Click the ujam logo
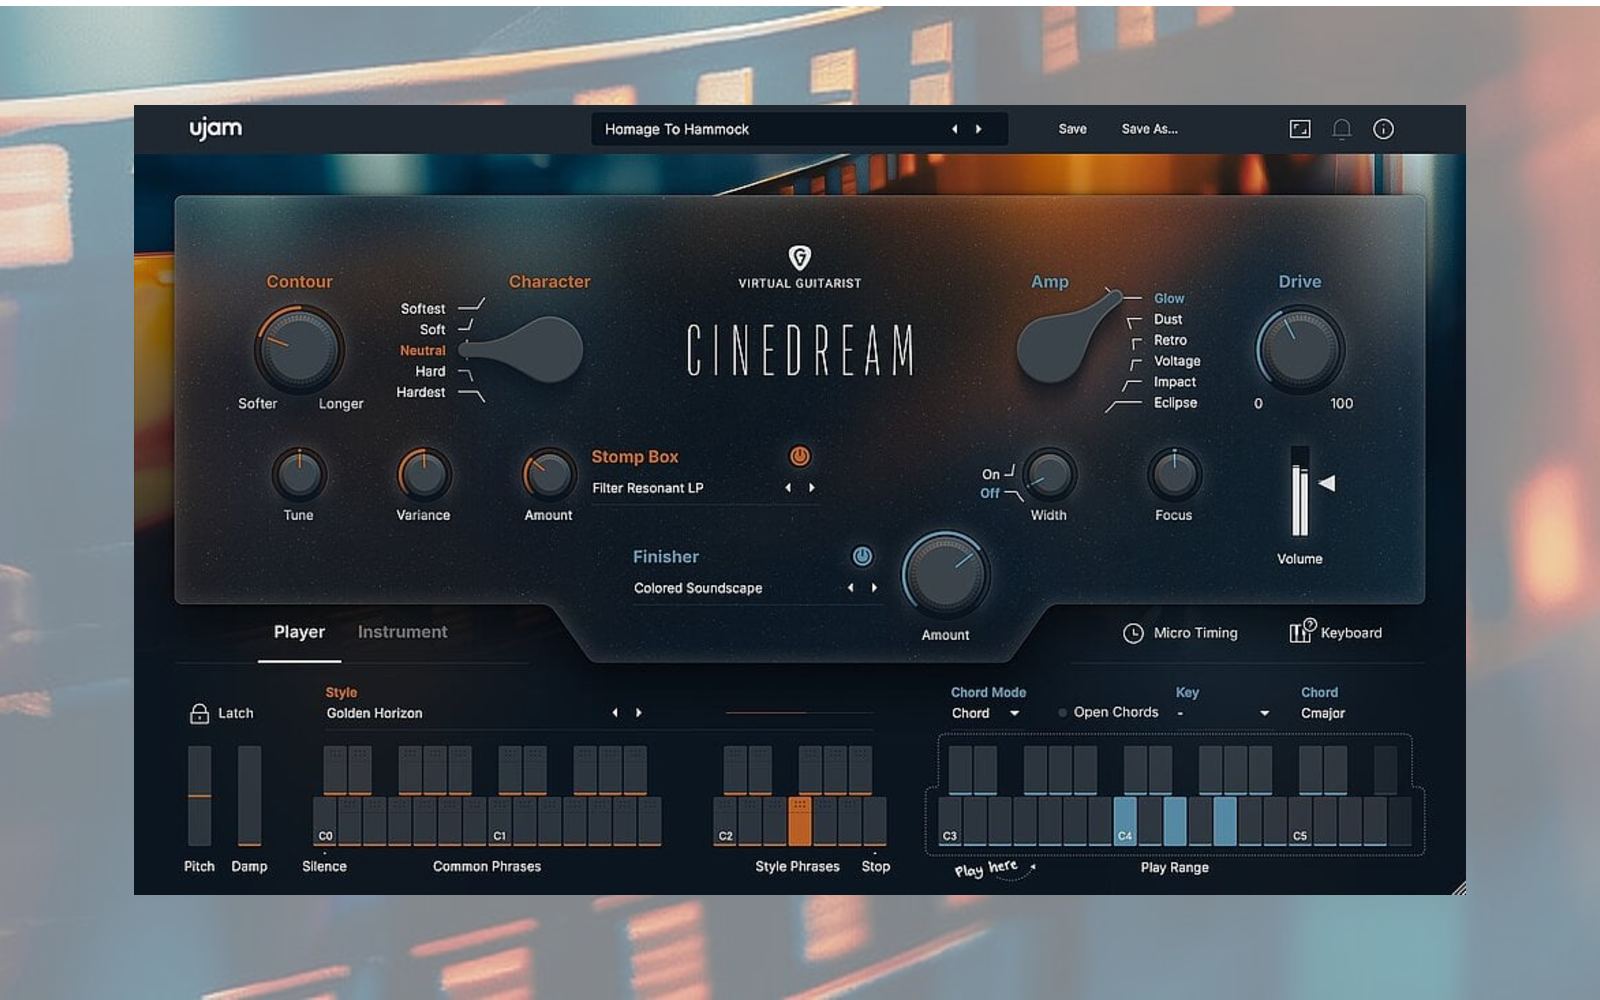This screenshot has width=1600, height=1000. [x=216, y=128]
